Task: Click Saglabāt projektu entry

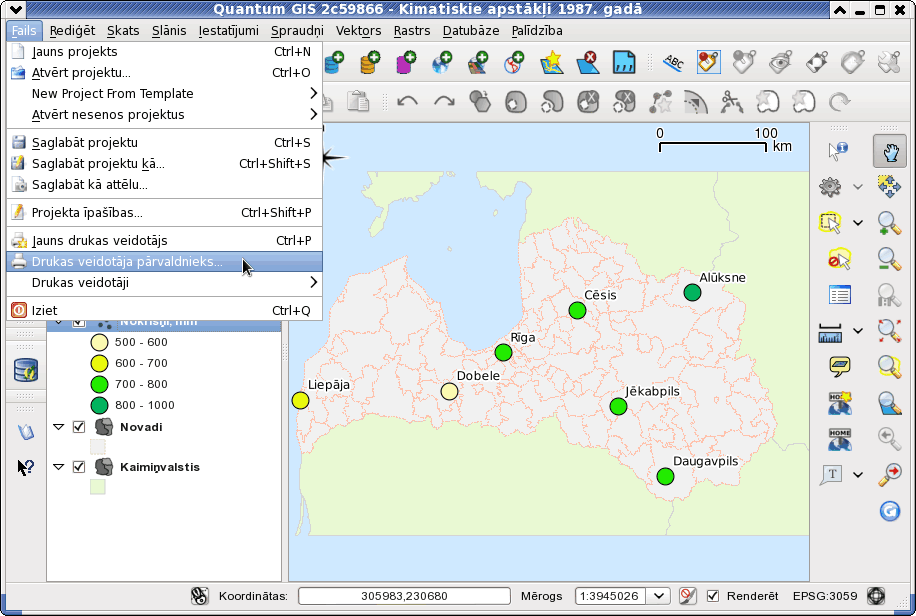Action: pyautogui.click(x=164, y=143)
